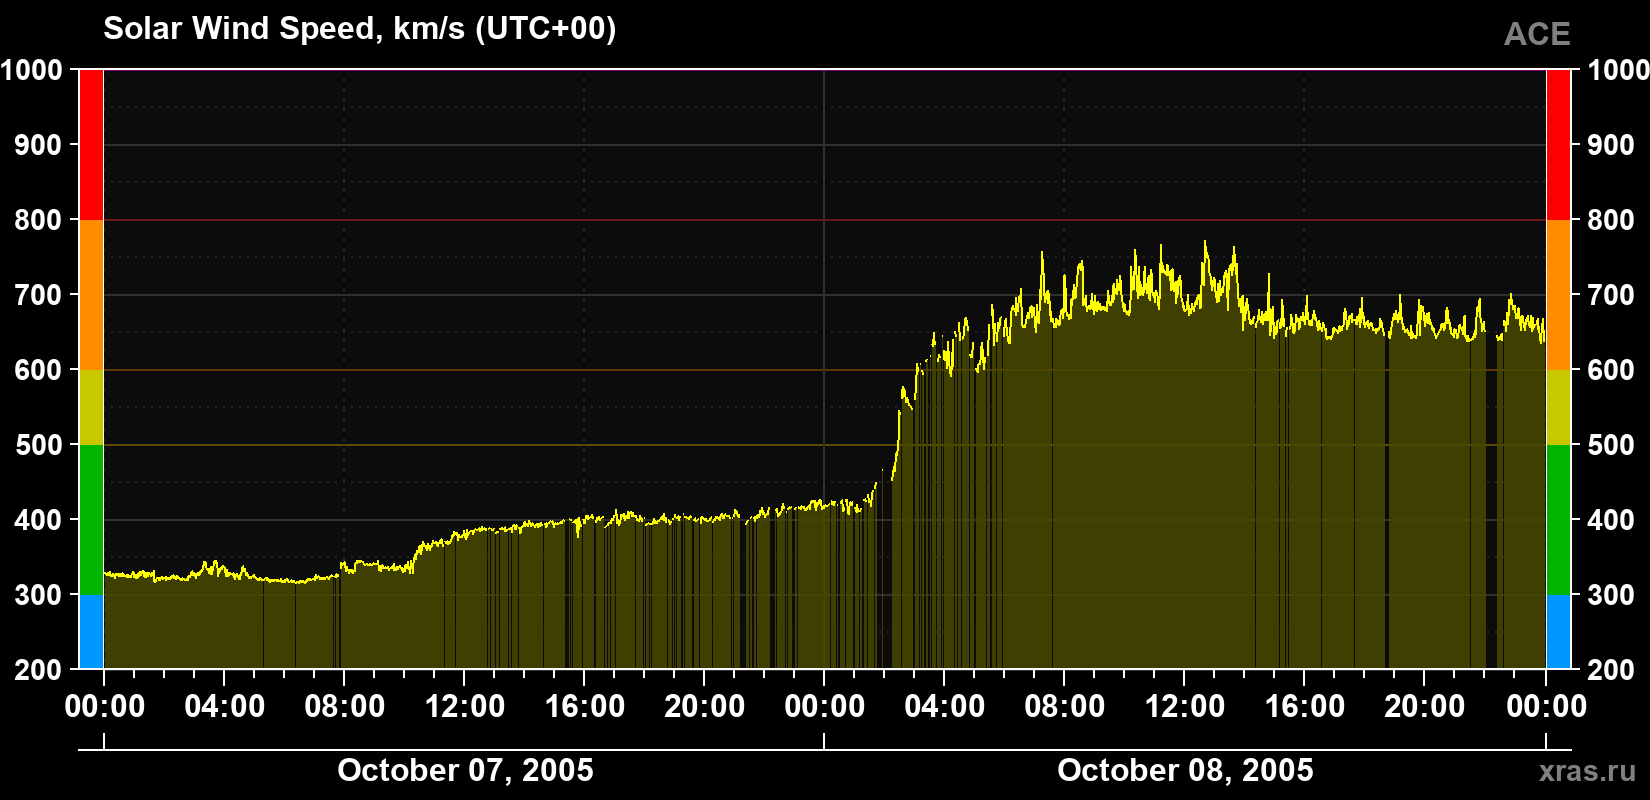Select the "300" label on the left axis
The width and height of the screenshot is (1650, 800).
click(39, 595)
